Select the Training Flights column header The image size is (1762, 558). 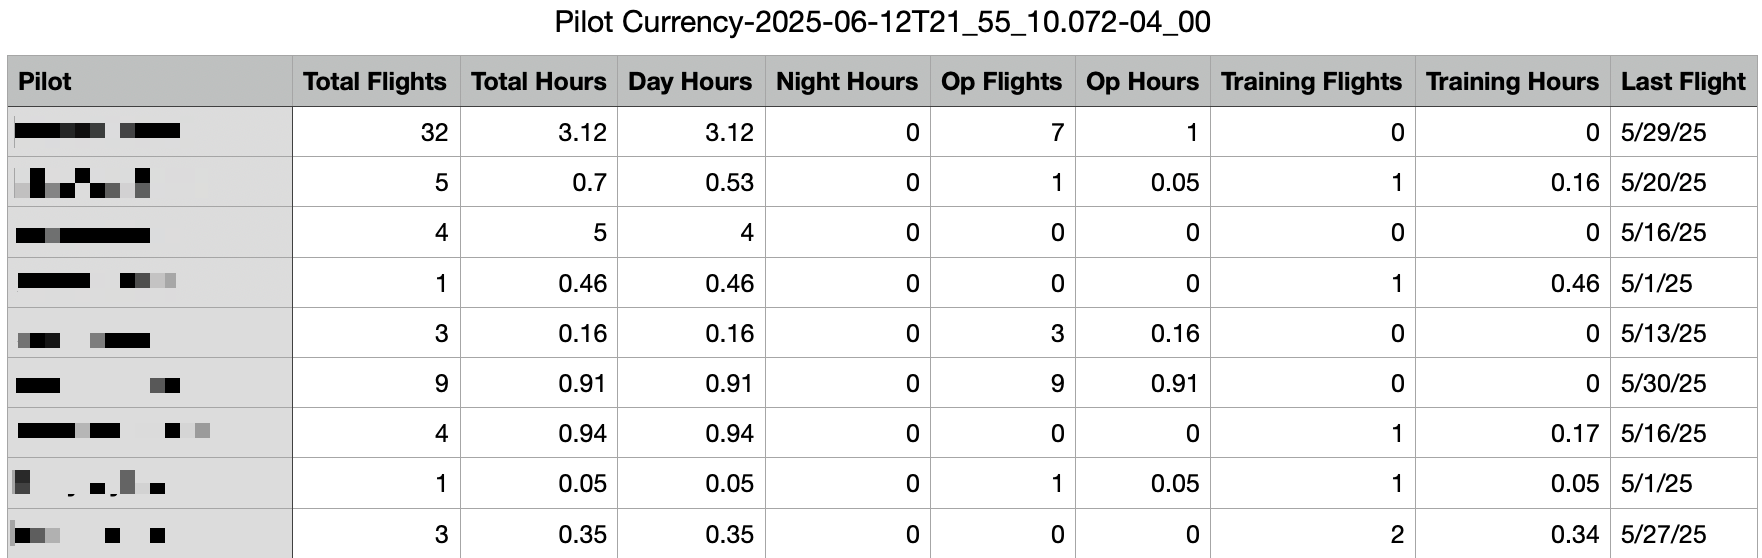pos(1313,81)
